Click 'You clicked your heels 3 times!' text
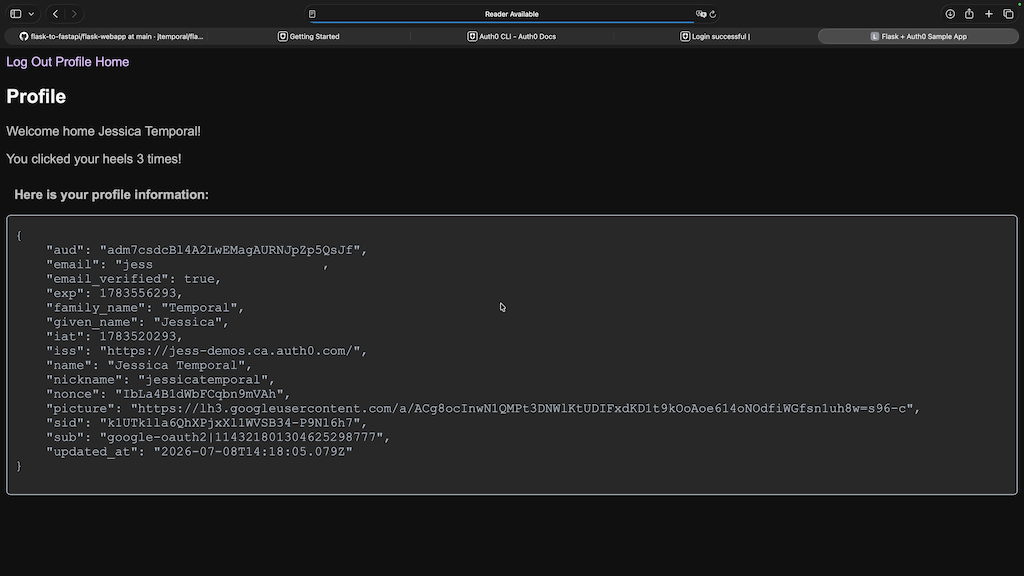The width and height of the screenshot is (1024, 576). [x=94, y=159]
